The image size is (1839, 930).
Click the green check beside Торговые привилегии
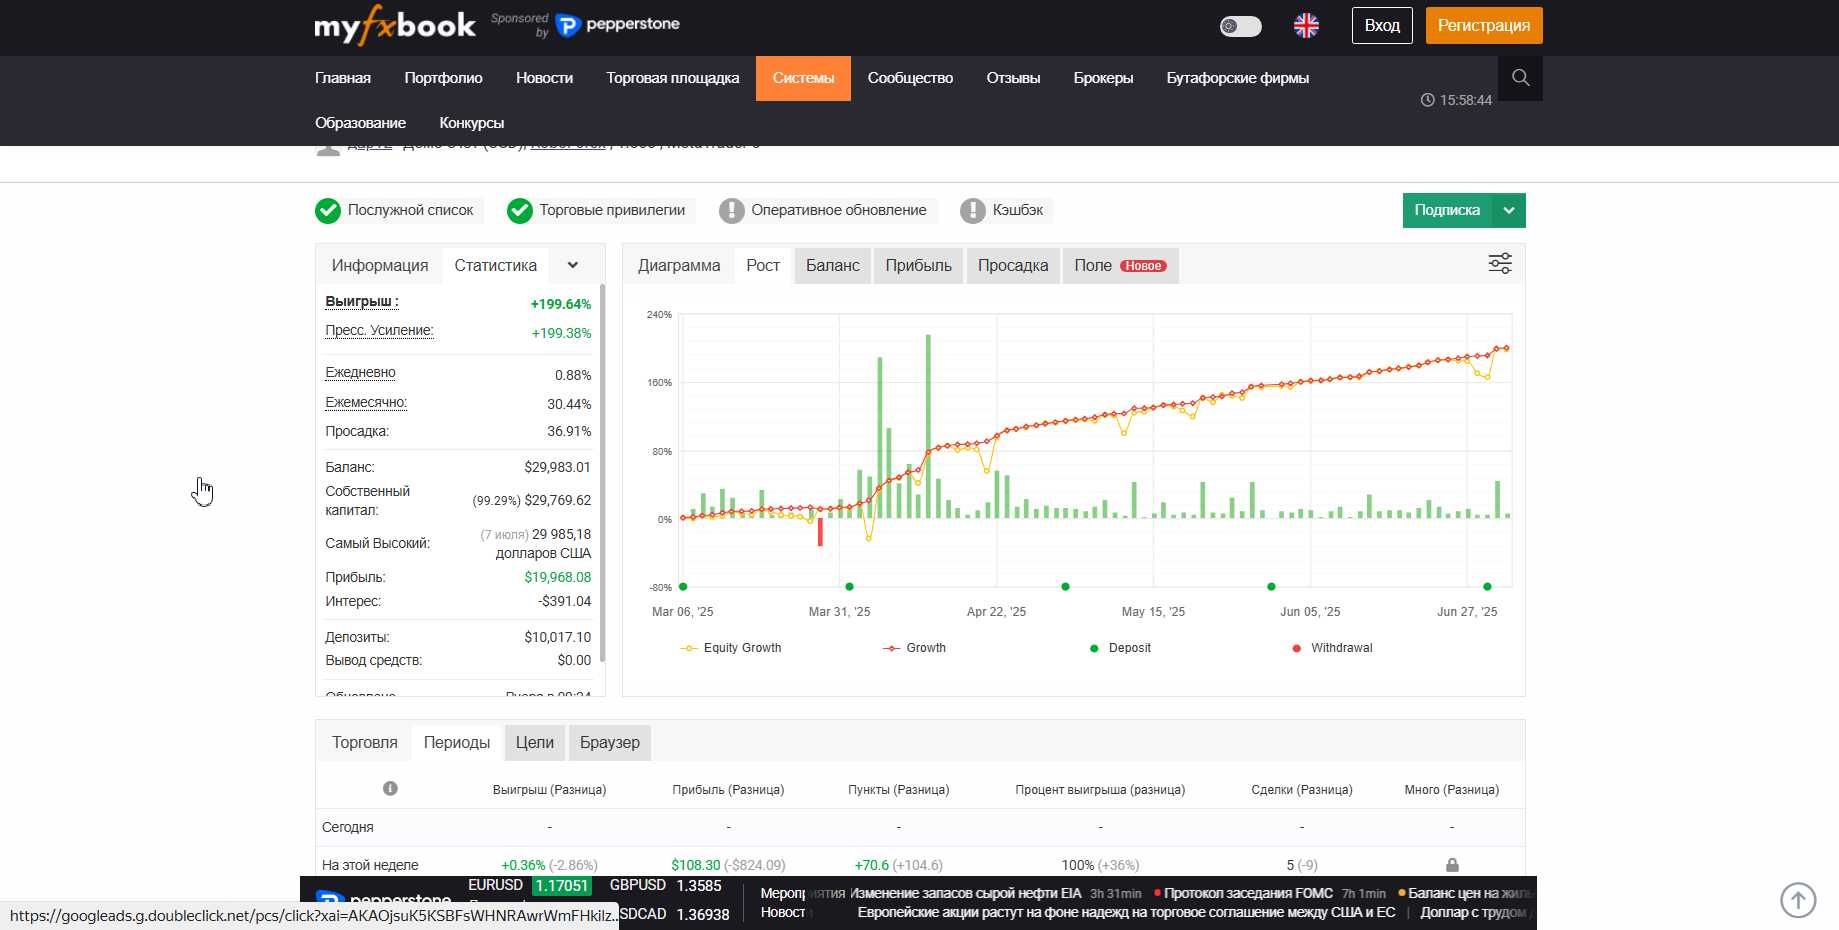pyautogui.click(x=519, y=210)
